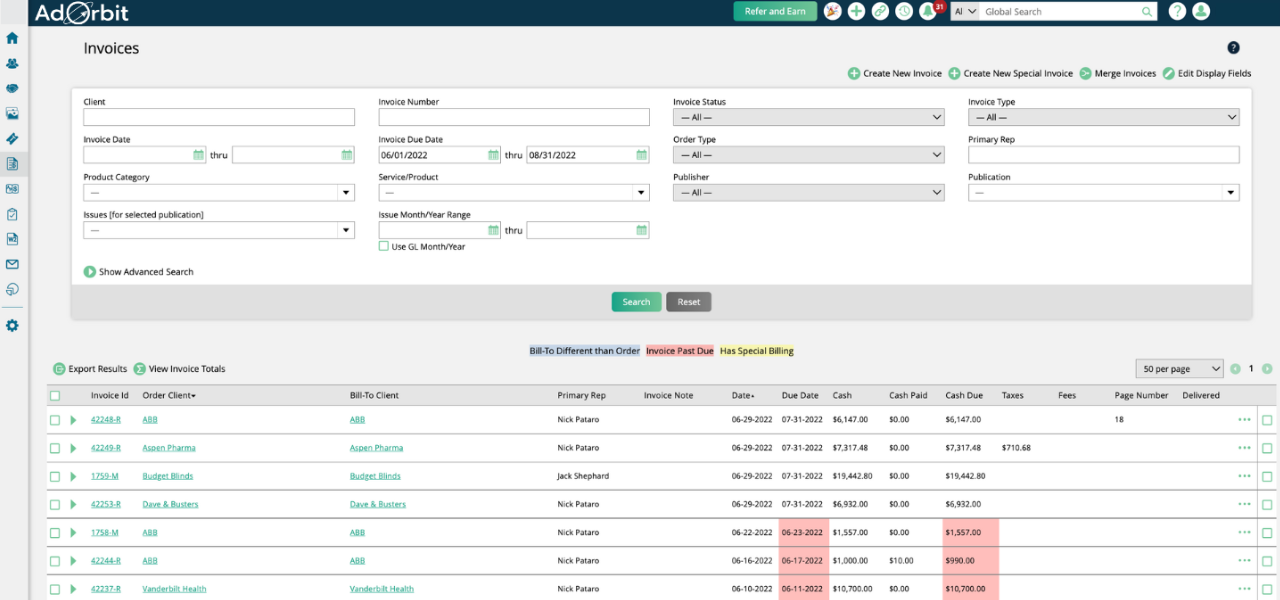Open the payments money icon in sidebar

point(12,188)
